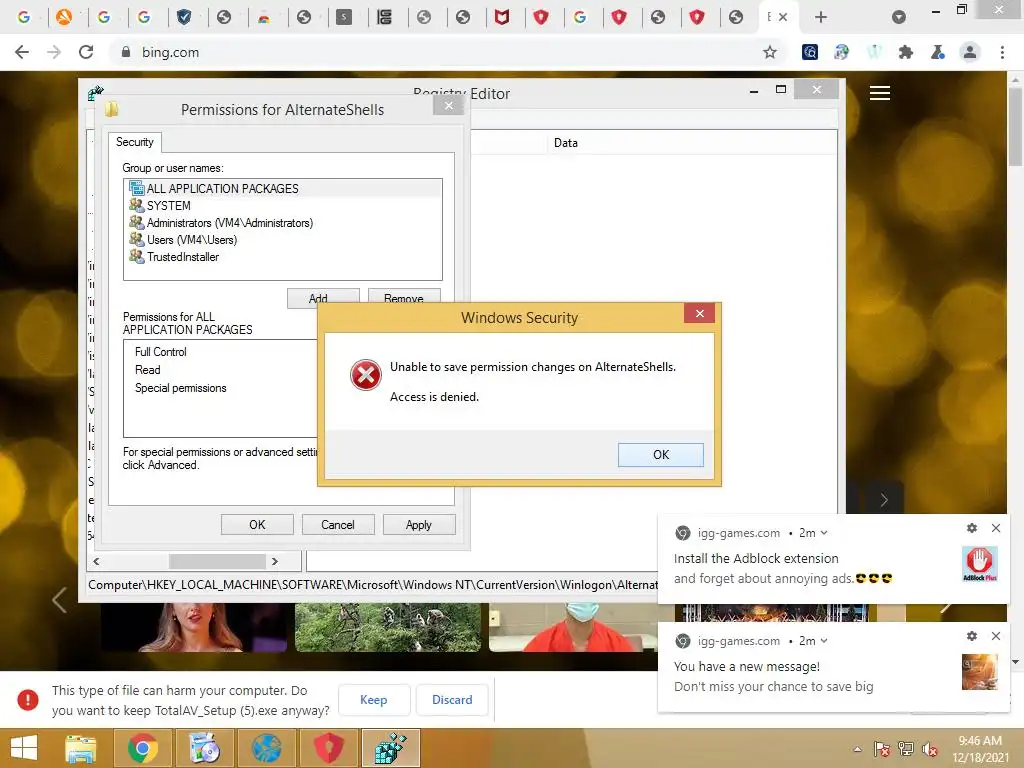Click the Registry Editor app icon
The width and height of the screenshot is (1024, 768).
tap(96, 93)
